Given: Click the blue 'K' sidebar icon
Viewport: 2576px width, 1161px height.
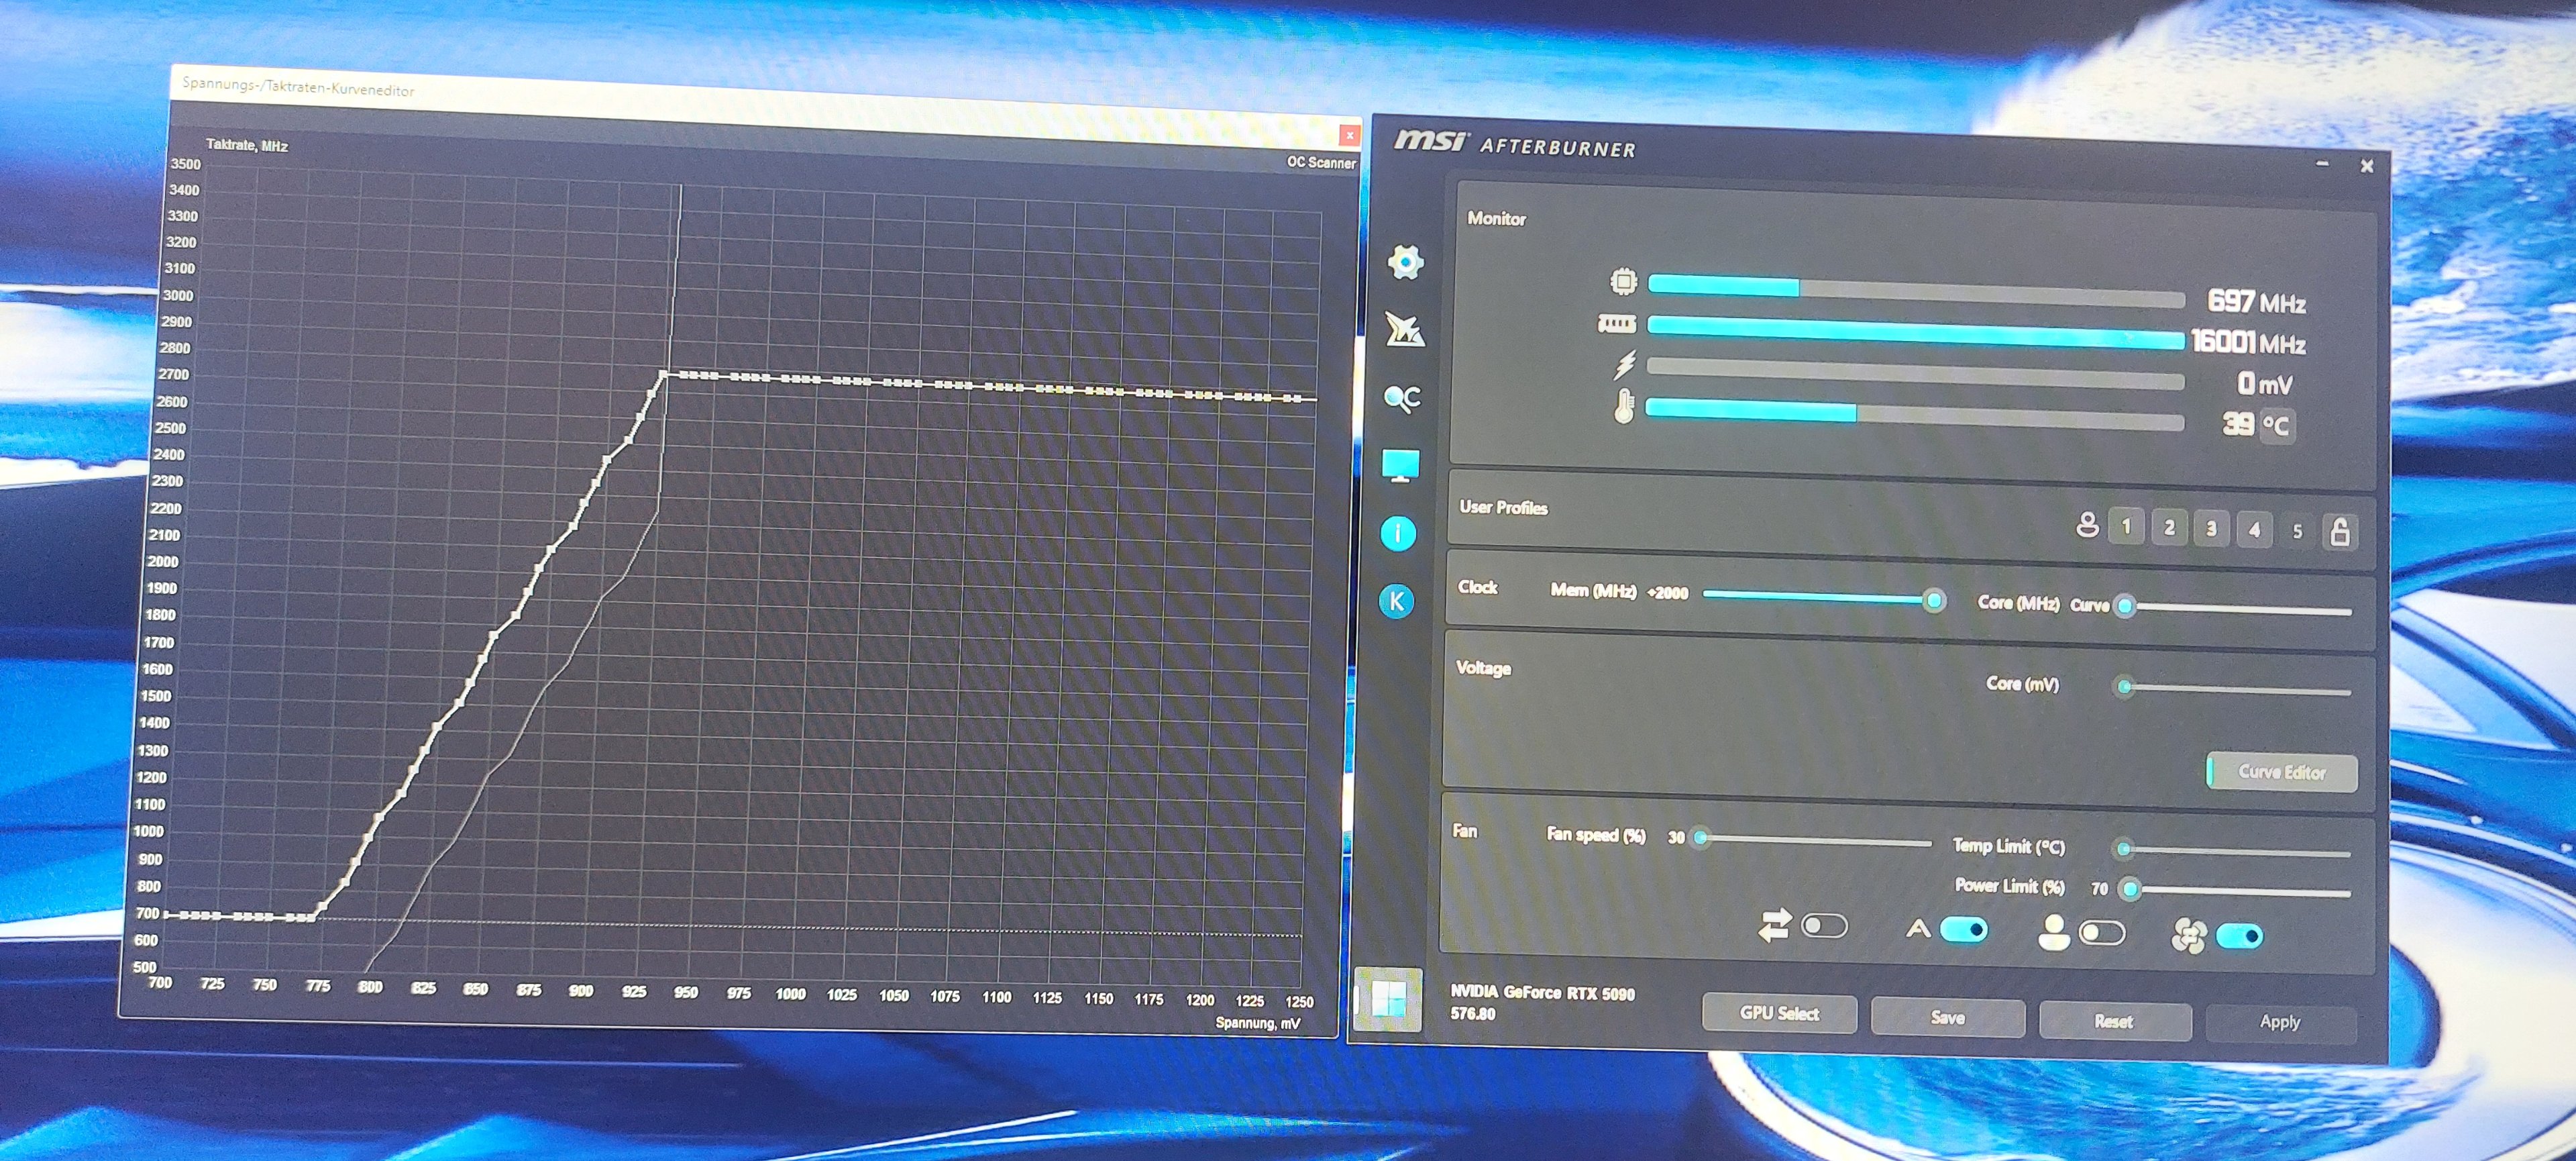Looking at the screenshot, I should (x=1397, y=601).
